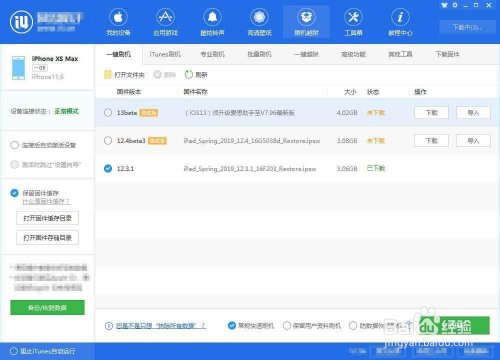Open the 工具箱 toolbox section
Image resolution: width=500 pixels, height=360 pixels.
[x=353, y=22]
